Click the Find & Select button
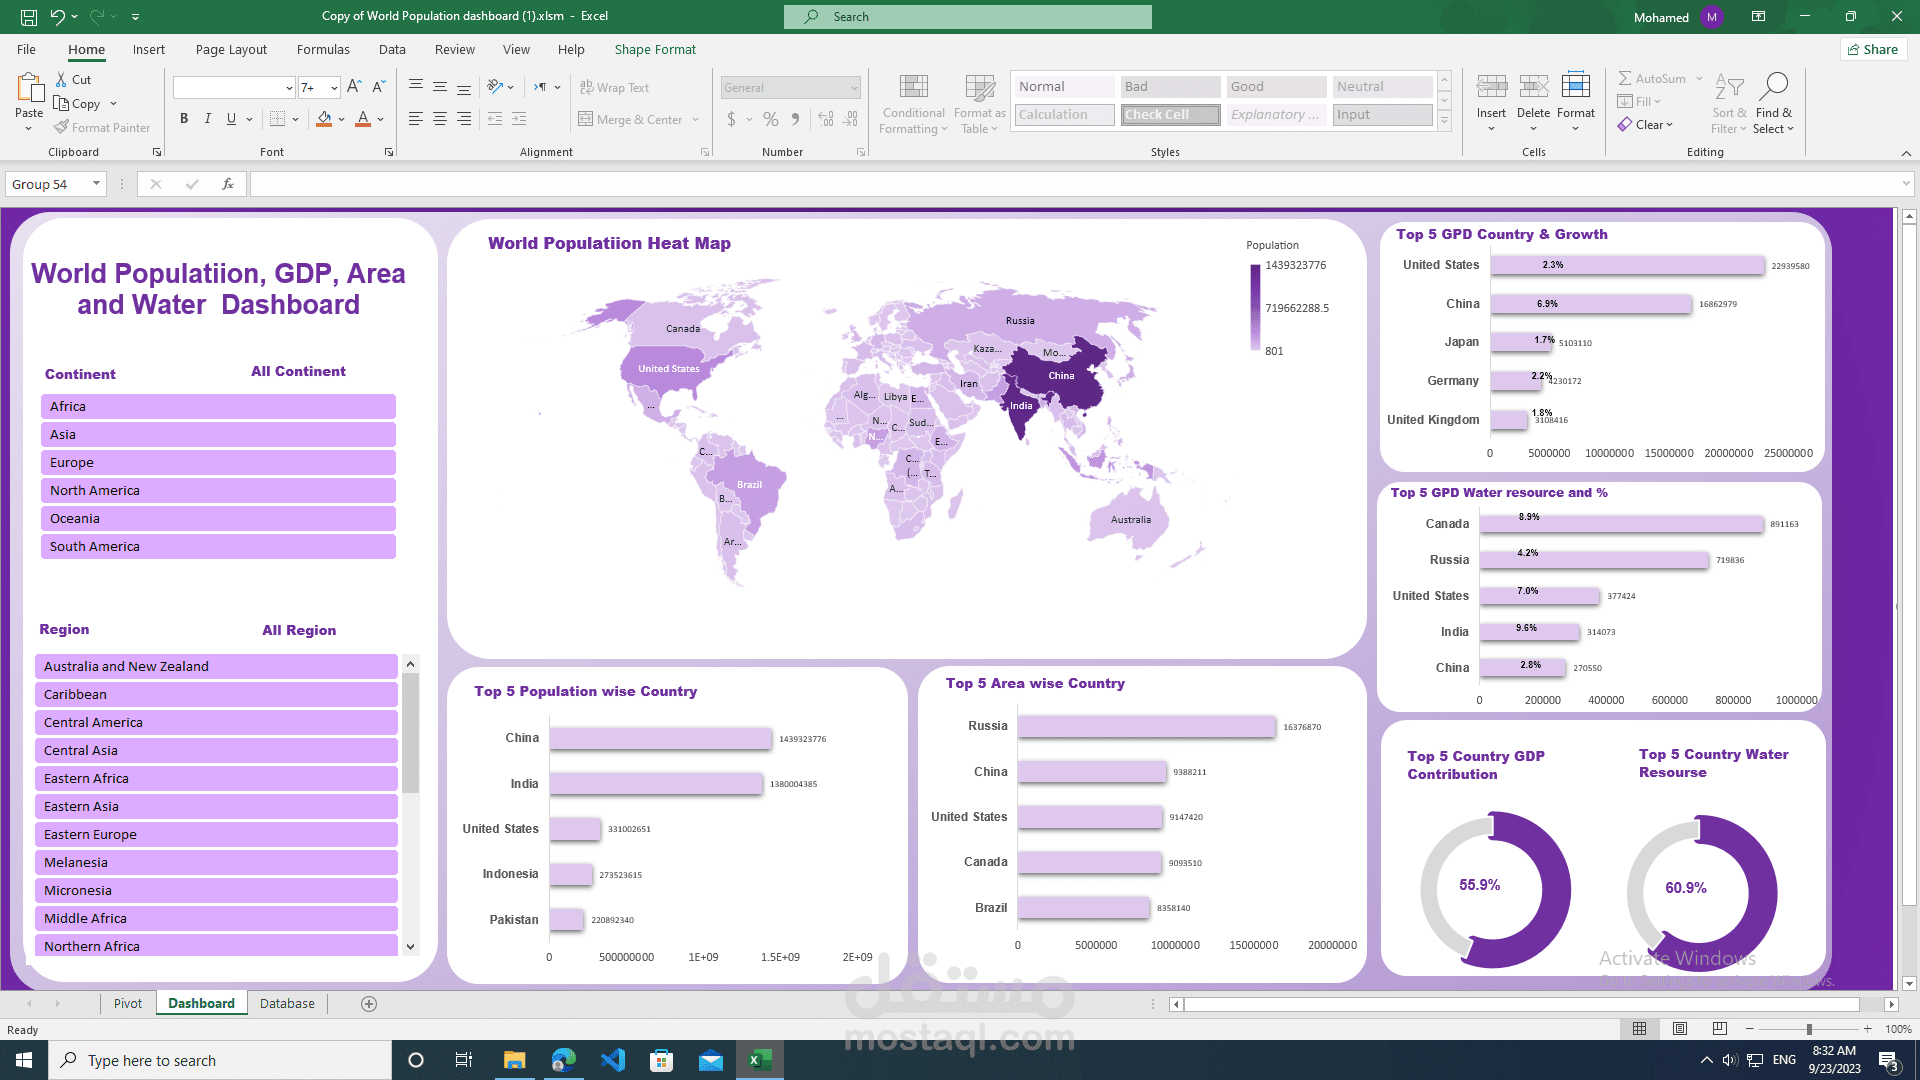 coord(1774,104)
